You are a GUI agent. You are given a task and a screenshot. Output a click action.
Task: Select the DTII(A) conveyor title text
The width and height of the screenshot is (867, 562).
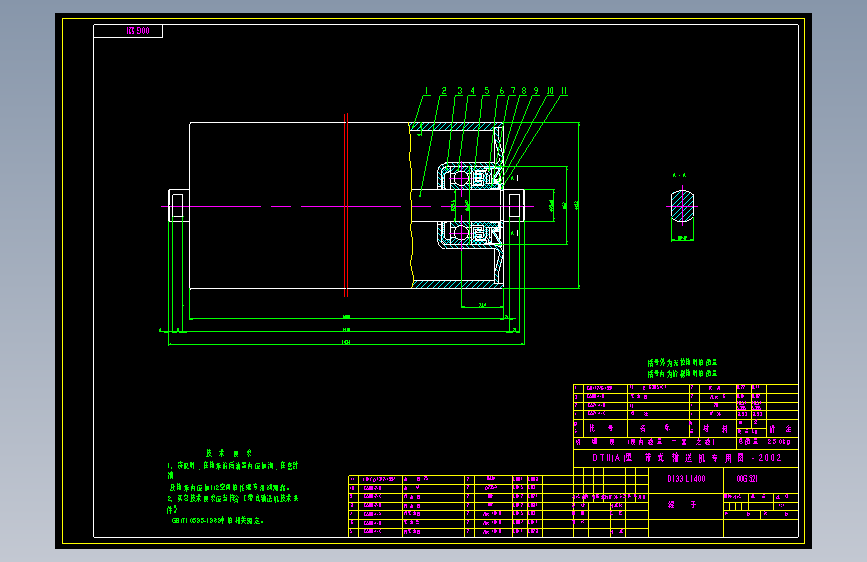686,458
